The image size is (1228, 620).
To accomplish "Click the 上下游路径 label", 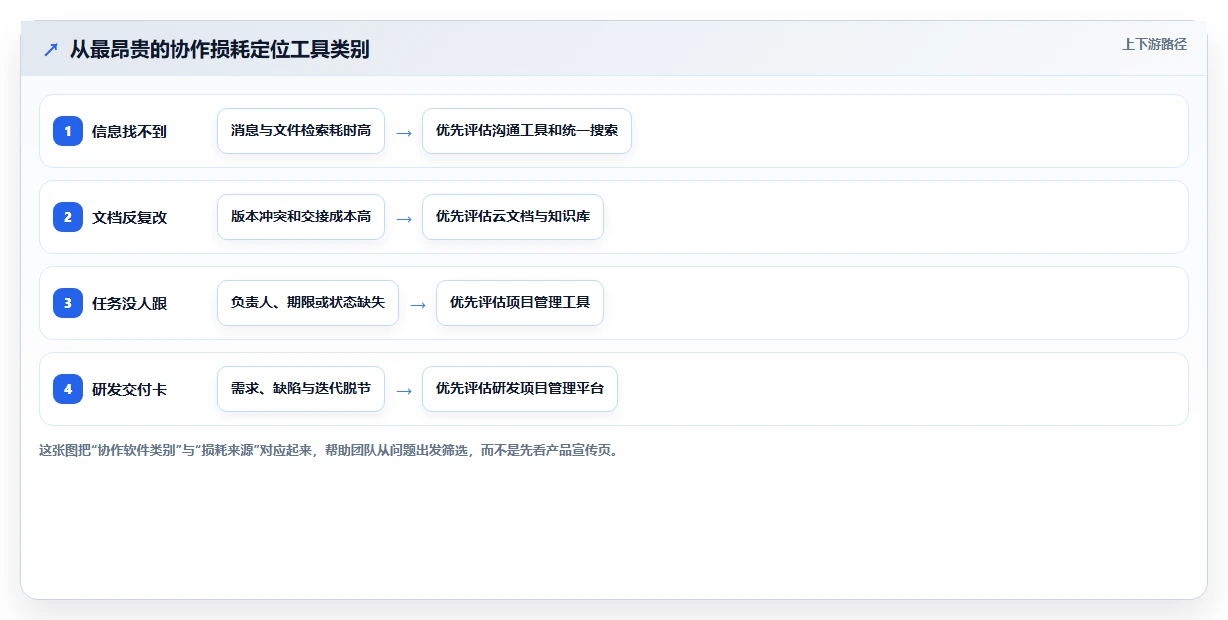I will pos(1154,44).
